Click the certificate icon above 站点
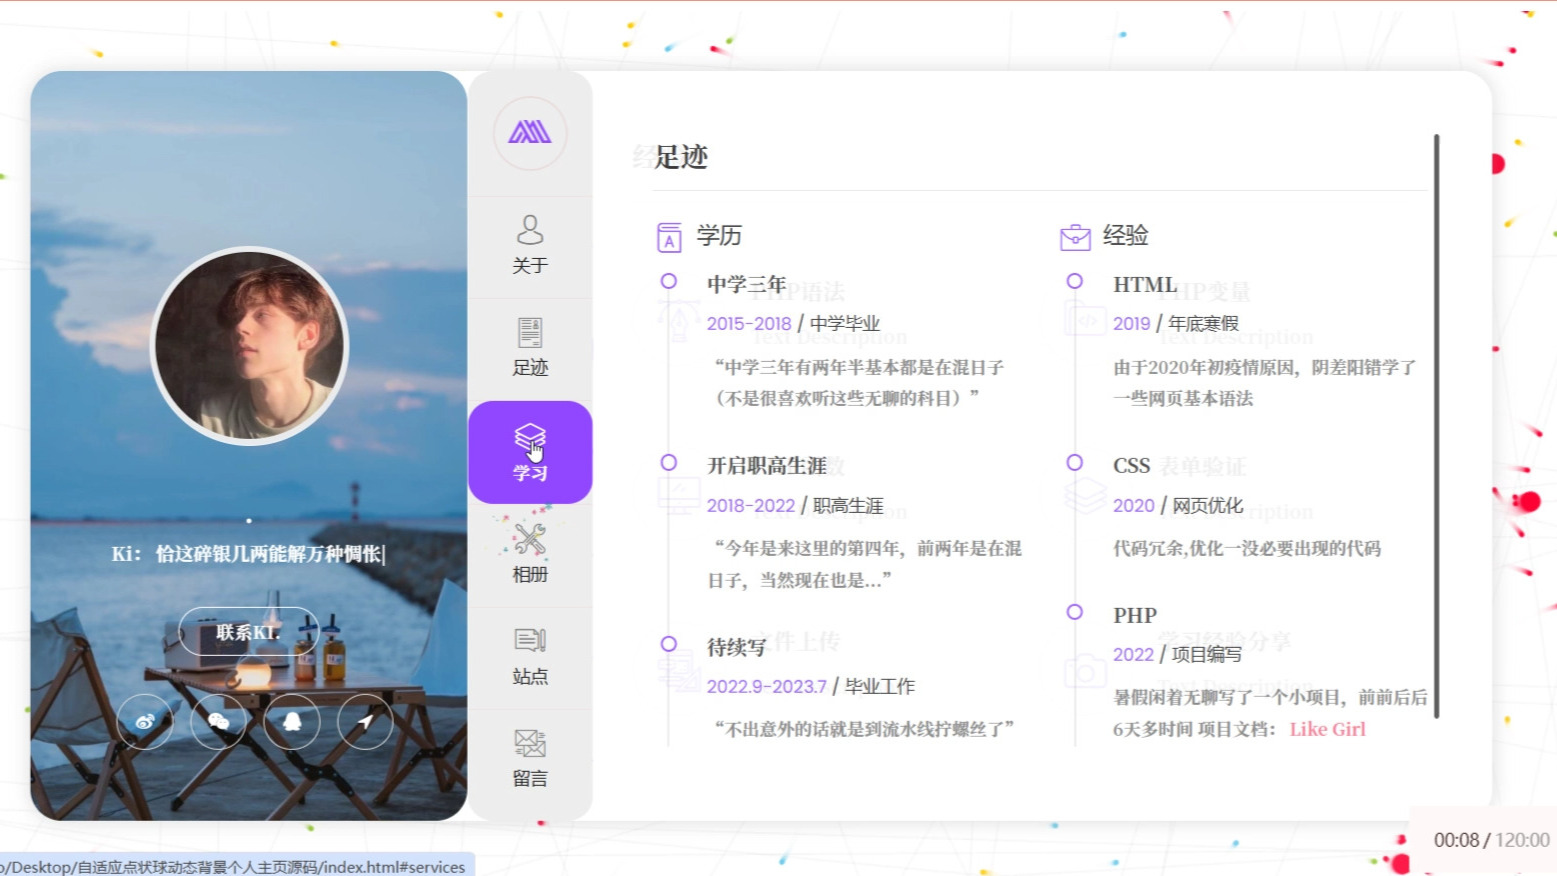 point(530,640)
